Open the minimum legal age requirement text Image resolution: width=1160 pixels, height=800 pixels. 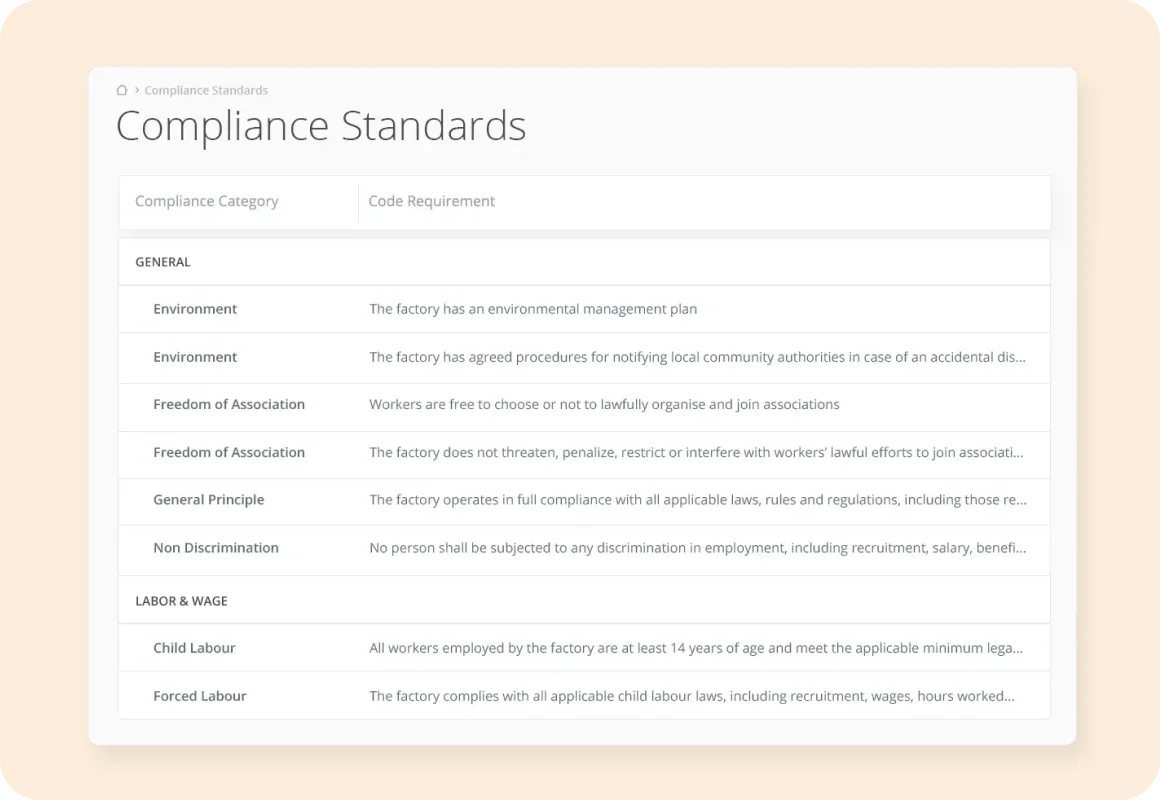696,647
